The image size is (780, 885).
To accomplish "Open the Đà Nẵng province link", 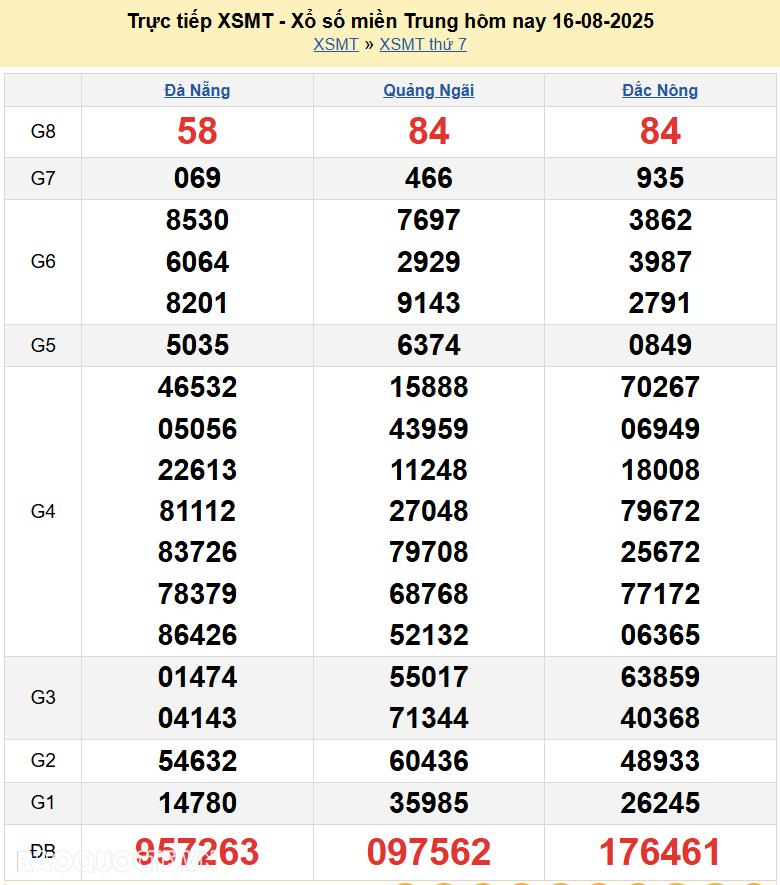I will (x=197, y=90).
